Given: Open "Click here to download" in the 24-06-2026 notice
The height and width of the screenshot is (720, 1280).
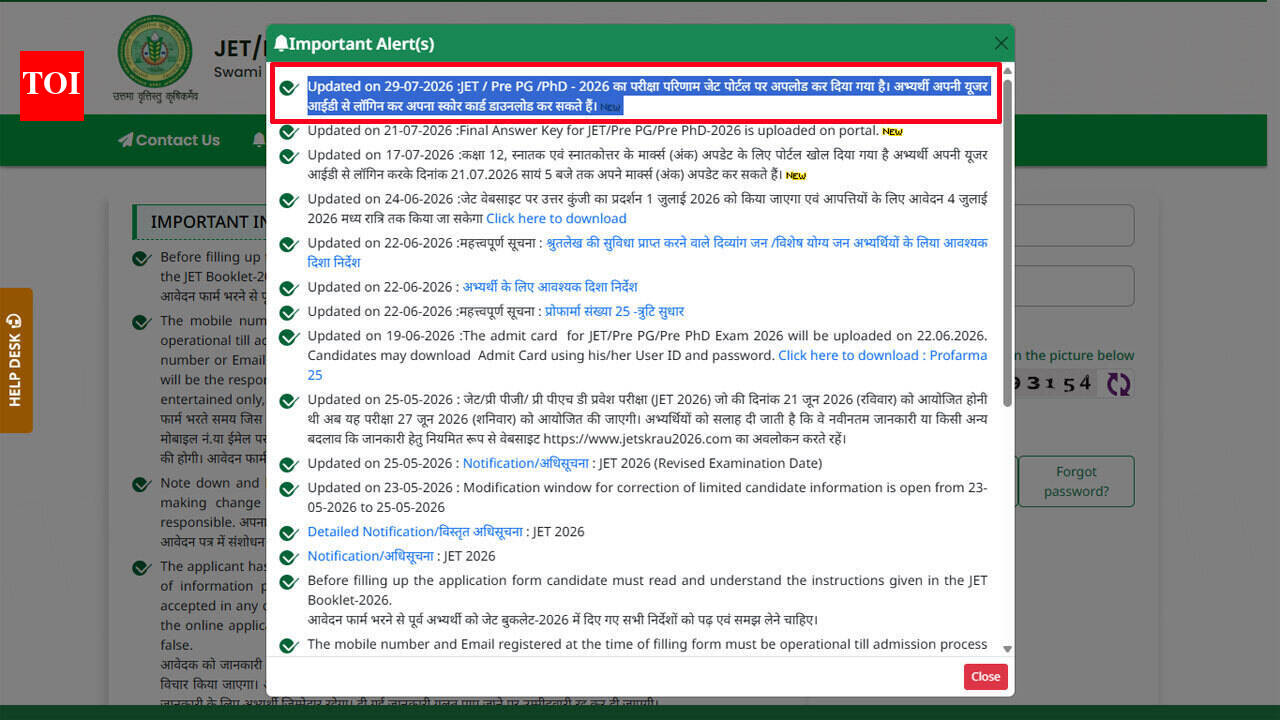Looking at the screenshot, I should [x=556, y=218].
